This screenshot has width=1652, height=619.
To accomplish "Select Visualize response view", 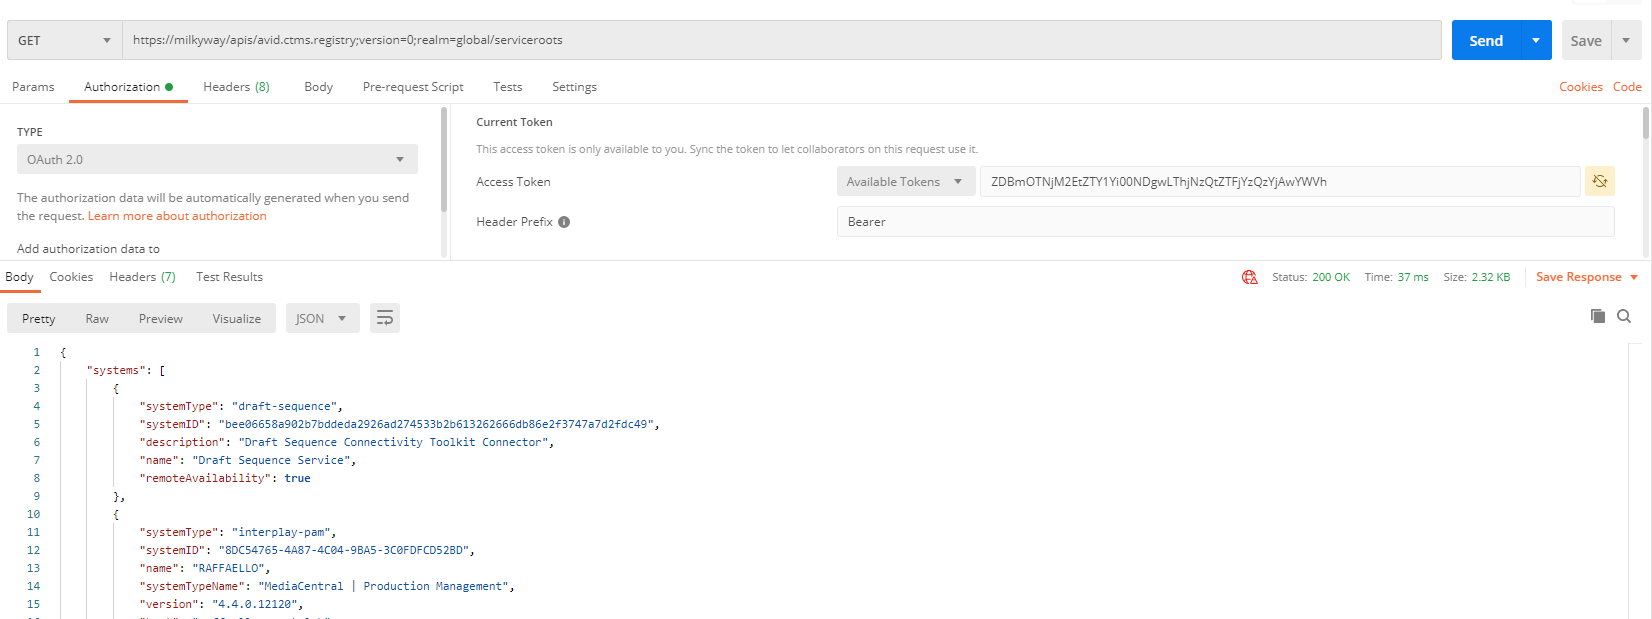I will pyautogui.click(x=237, y=318).
